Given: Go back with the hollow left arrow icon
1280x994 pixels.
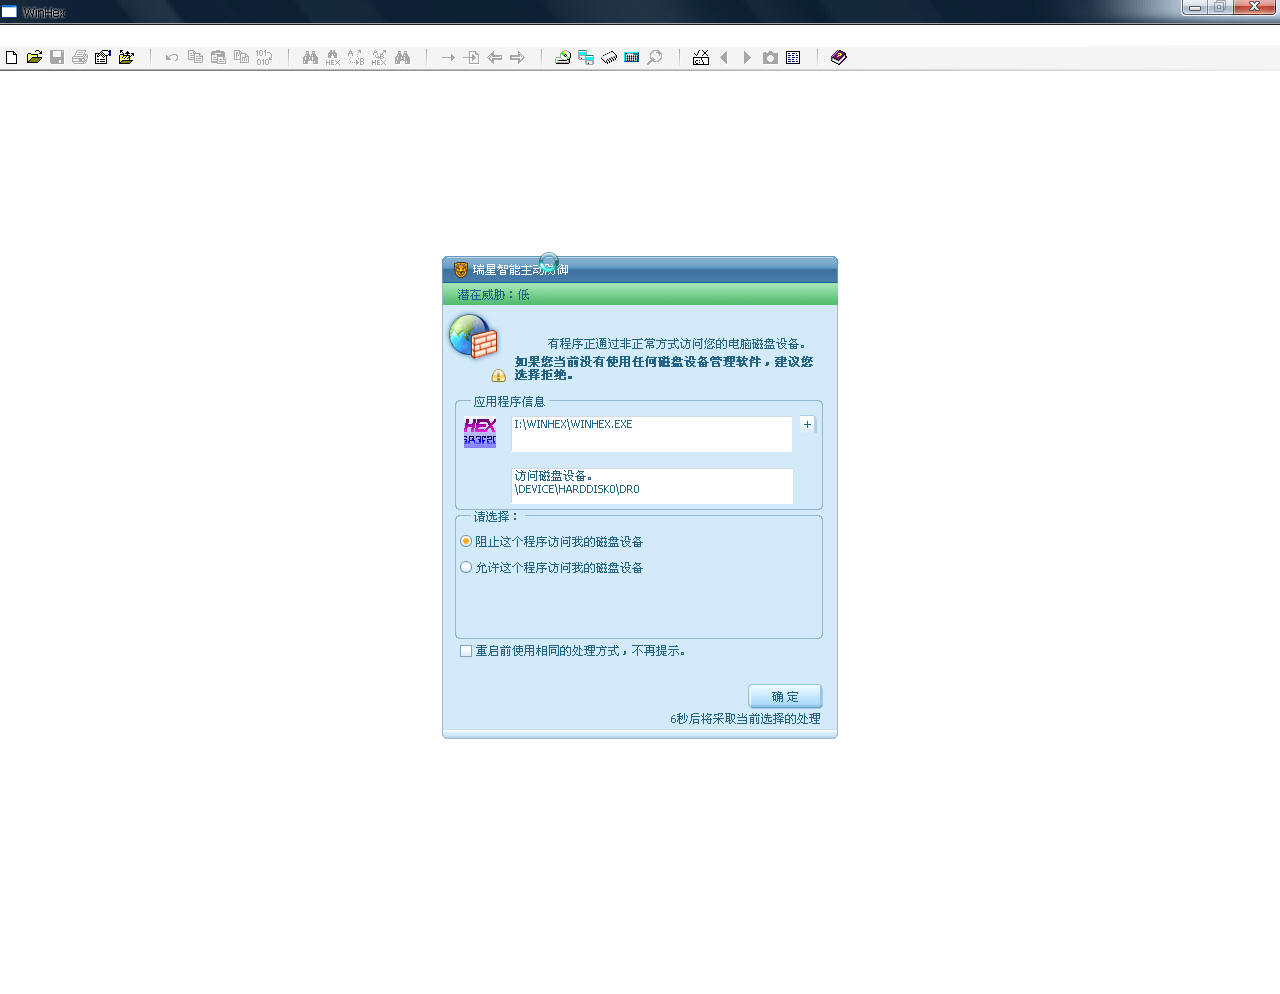Looking at the screenshot, I should [x=494, y=57].
